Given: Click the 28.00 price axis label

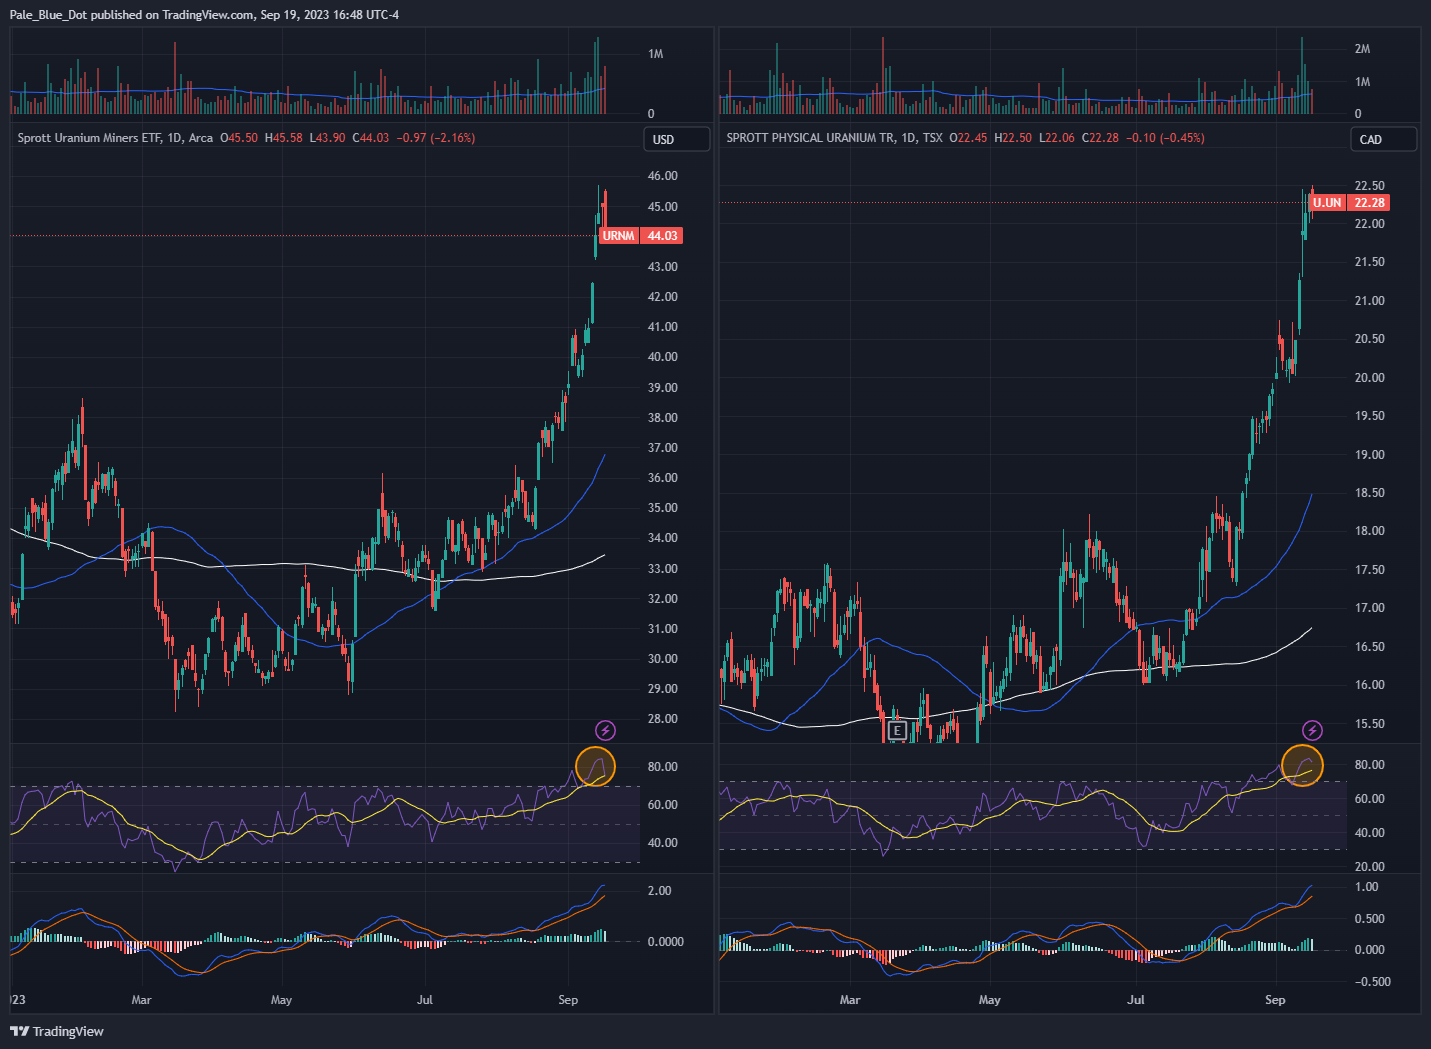Looking at the screenshot, I should pyautogui.click(x=662, y=719).
